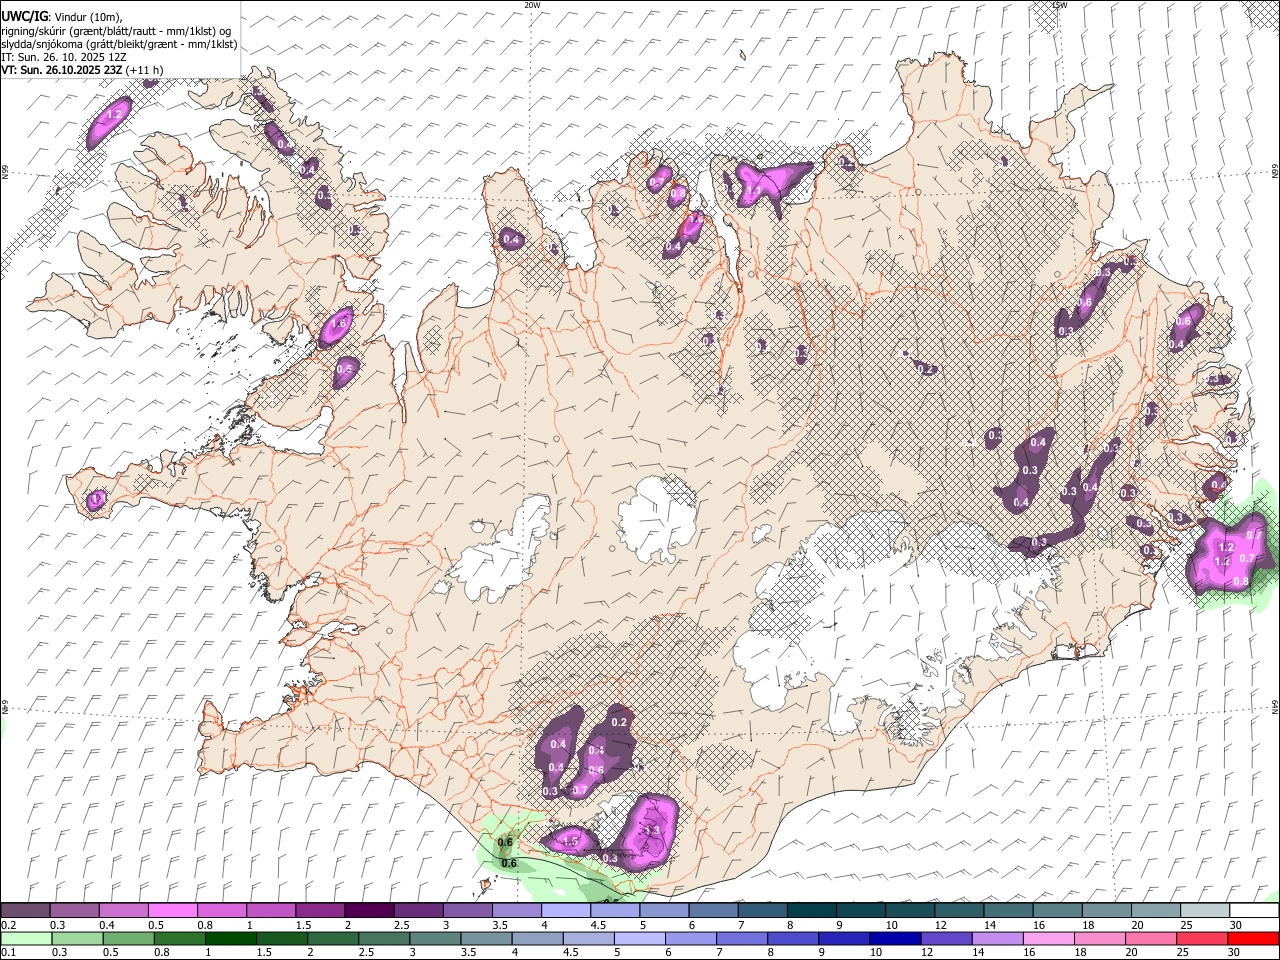The image size is (1280, 960).
Task: Pick the white swatch labeled 30 in upper legend
Action: coord(1255,910)
